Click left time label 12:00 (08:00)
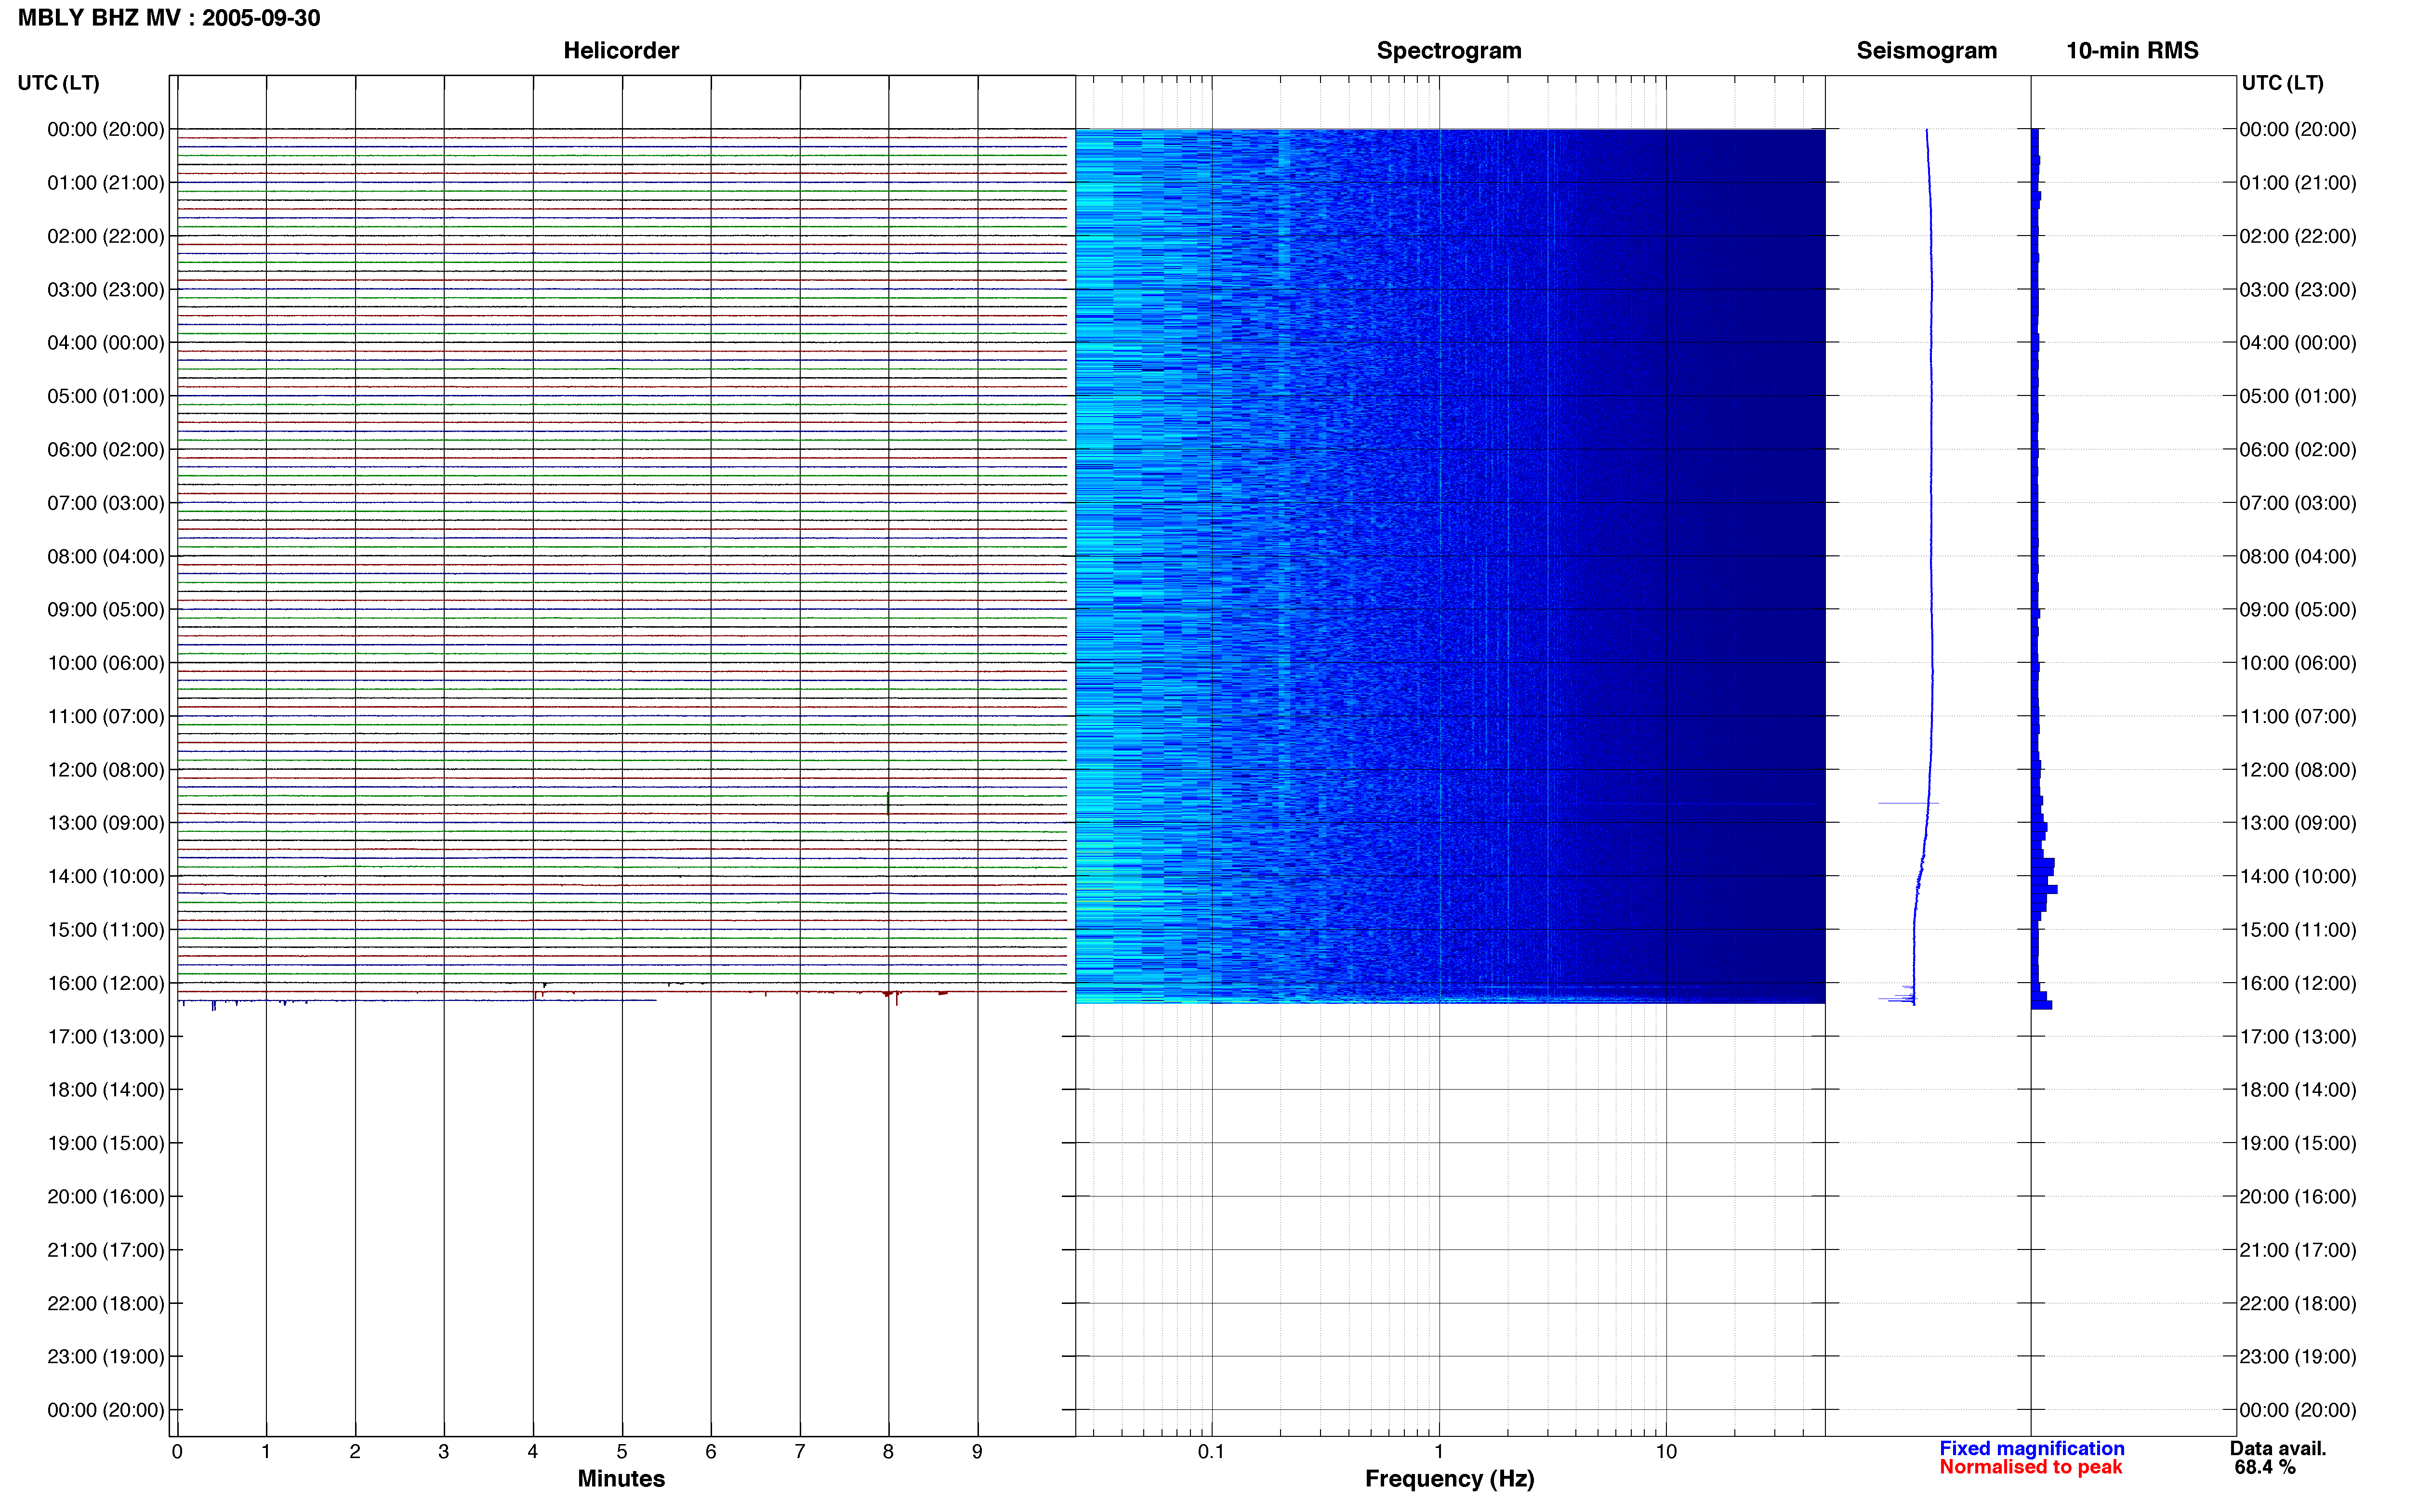 106,770
